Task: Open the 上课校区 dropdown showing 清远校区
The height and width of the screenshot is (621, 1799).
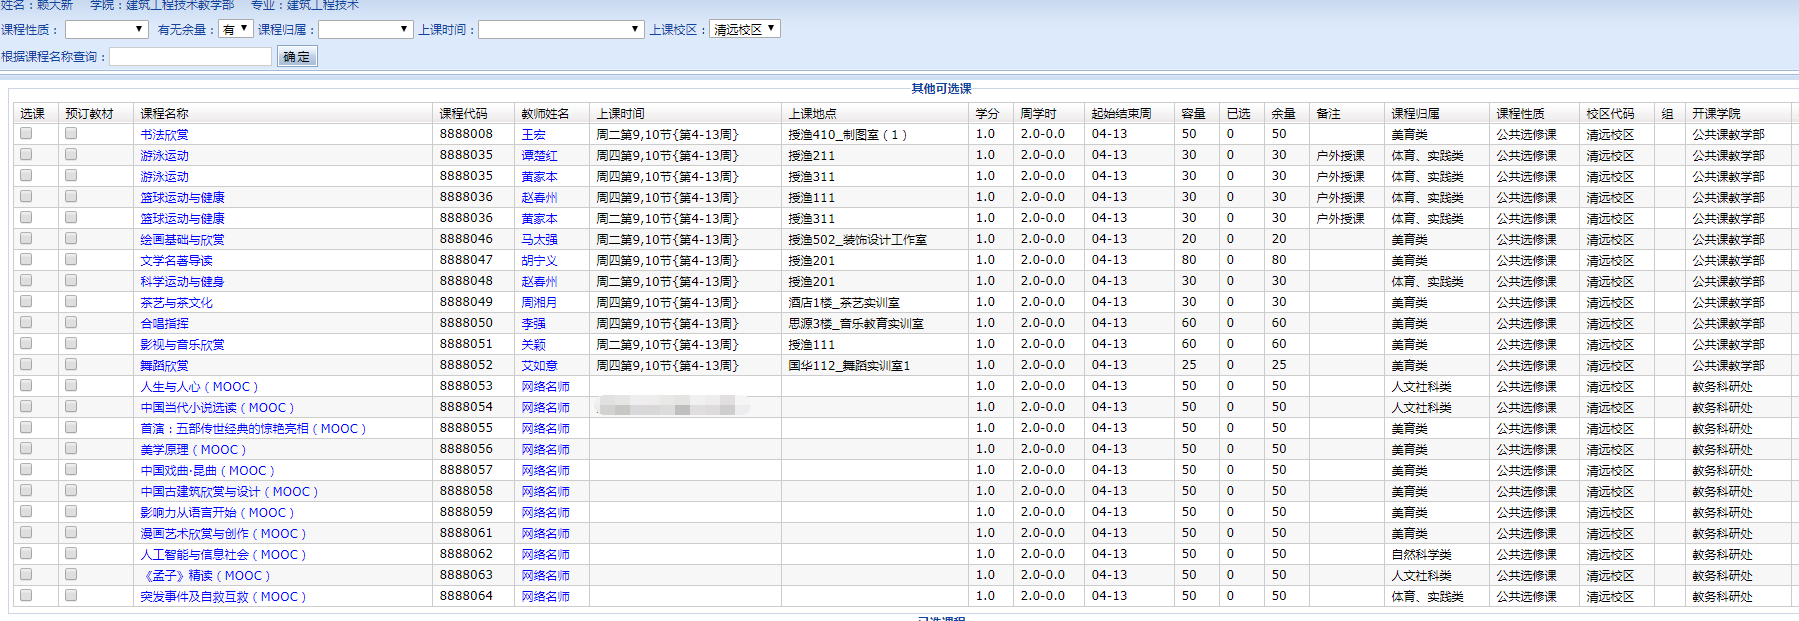Action: click(745, 30)
